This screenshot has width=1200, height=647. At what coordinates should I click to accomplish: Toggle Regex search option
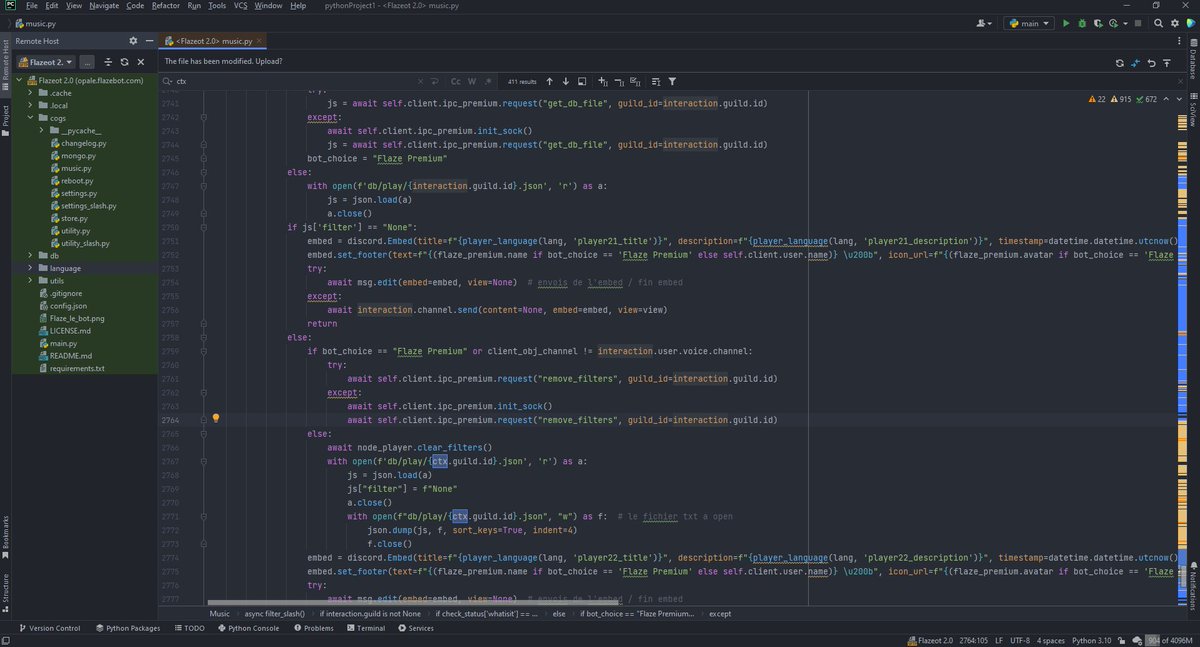click(487, 81)
